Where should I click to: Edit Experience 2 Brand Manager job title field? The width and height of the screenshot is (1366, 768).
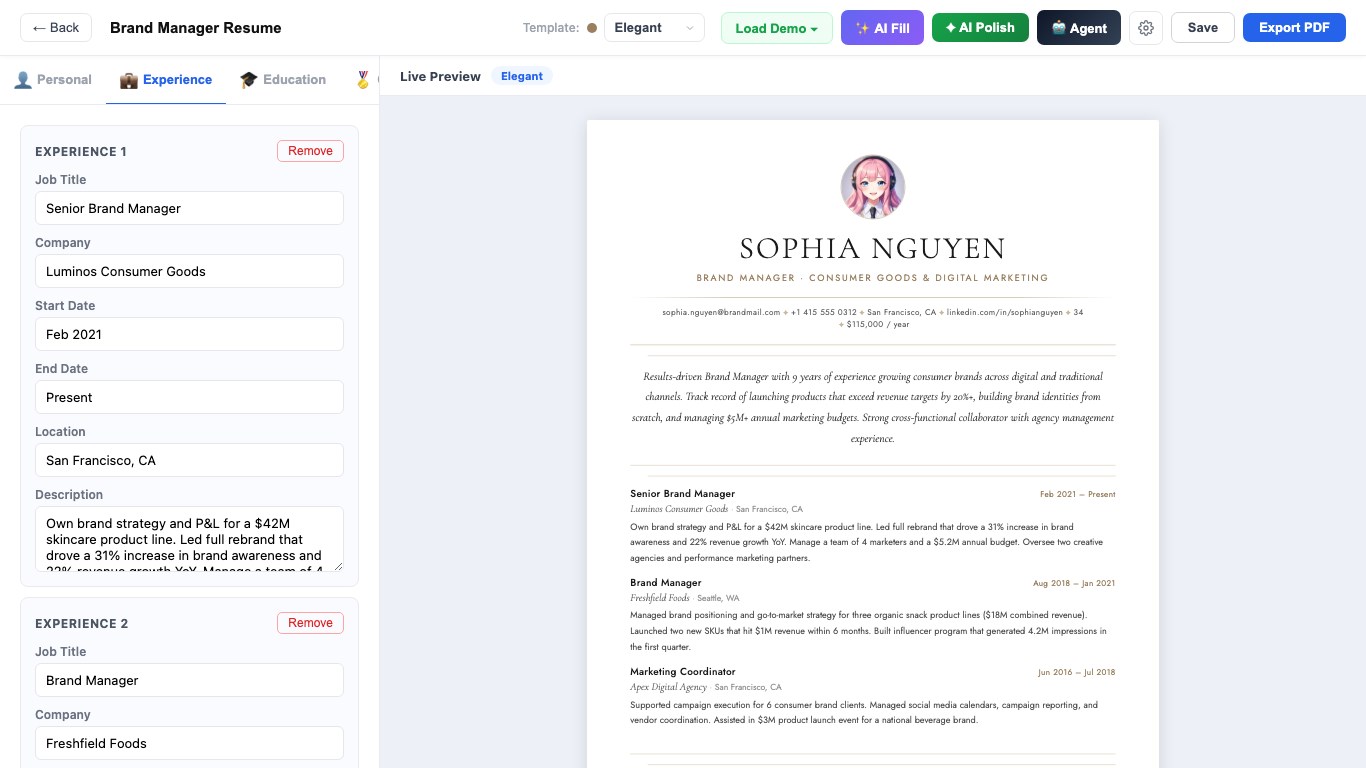(x=189, y=680)
